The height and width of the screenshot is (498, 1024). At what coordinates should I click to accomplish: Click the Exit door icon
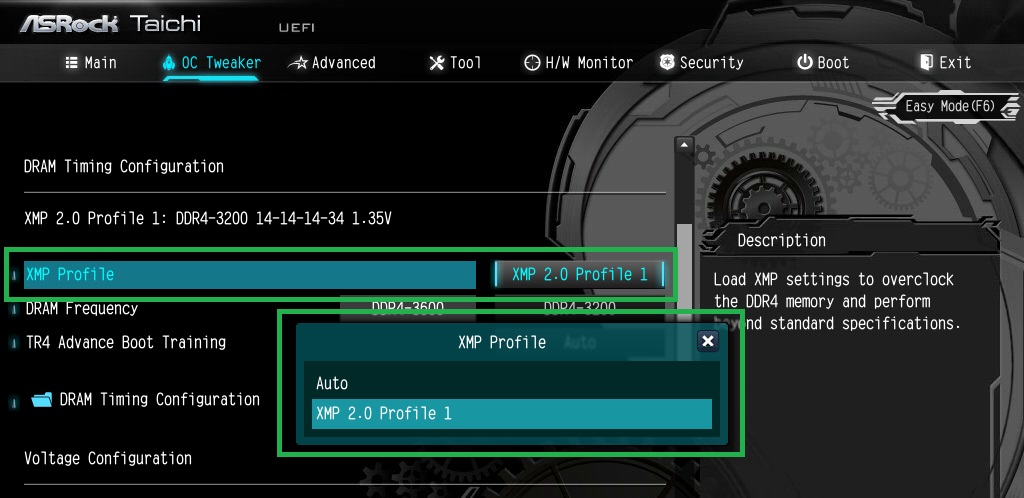coord(926,63)
